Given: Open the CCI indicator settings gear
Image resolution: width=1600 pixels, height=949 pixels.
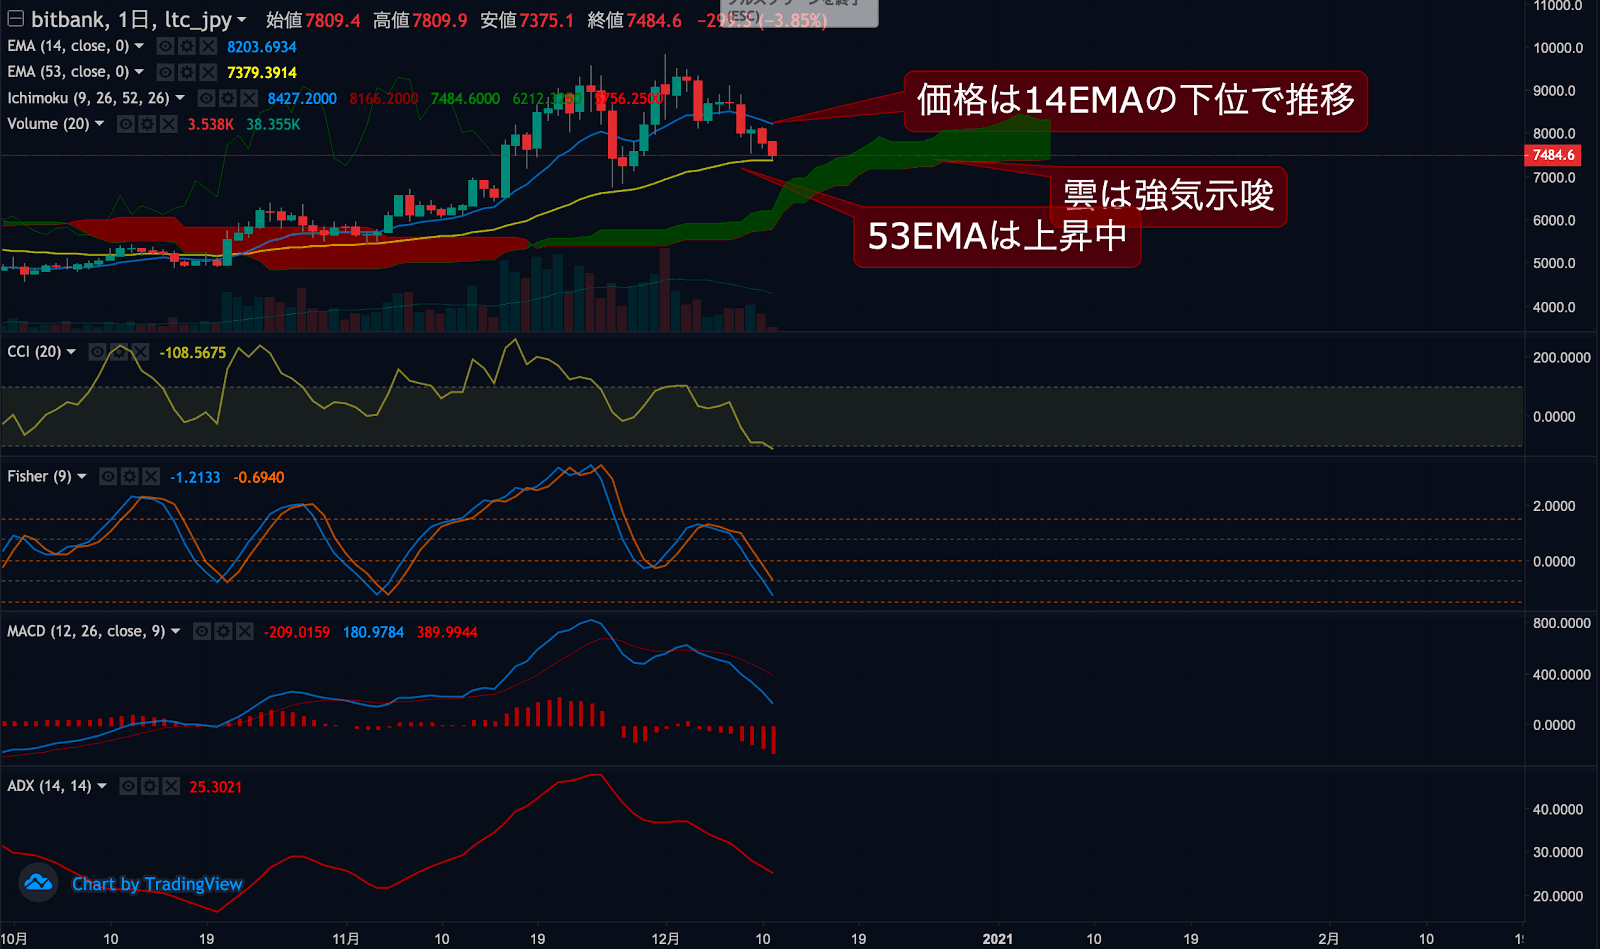Looking at the screenshot, I should [x=119, y=352].
